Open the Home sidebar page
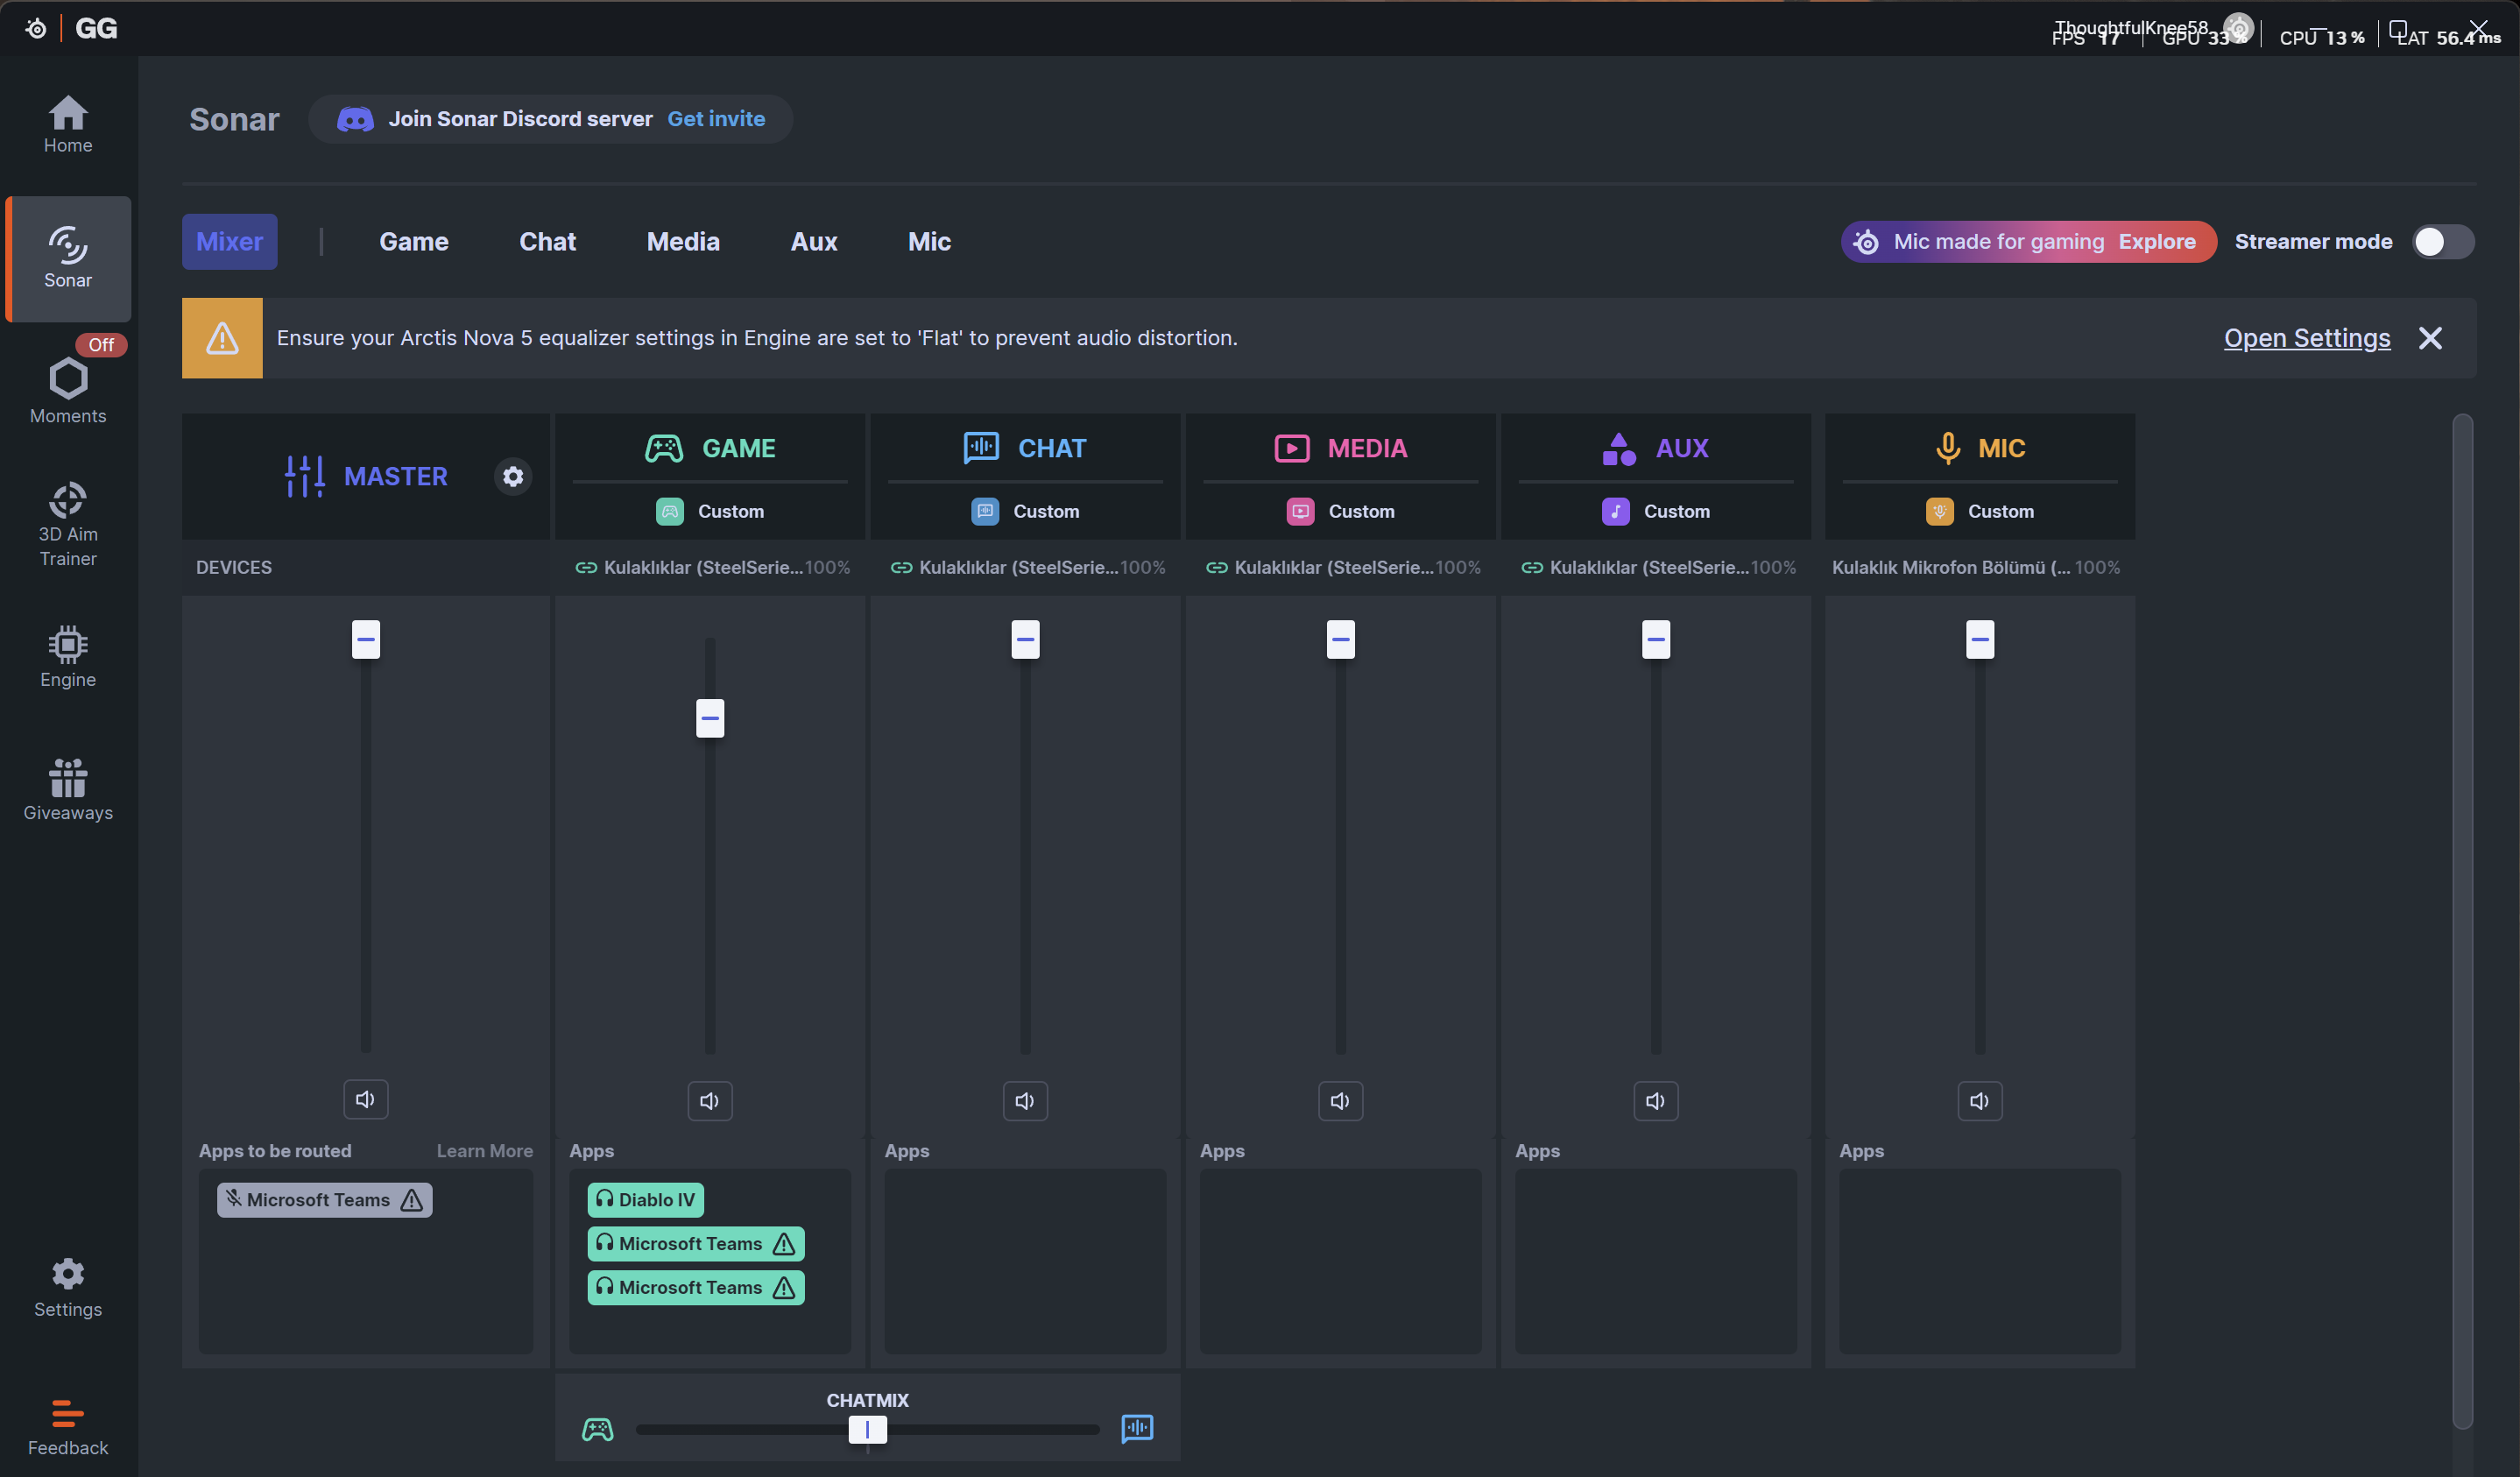 [x=68, y=125]
